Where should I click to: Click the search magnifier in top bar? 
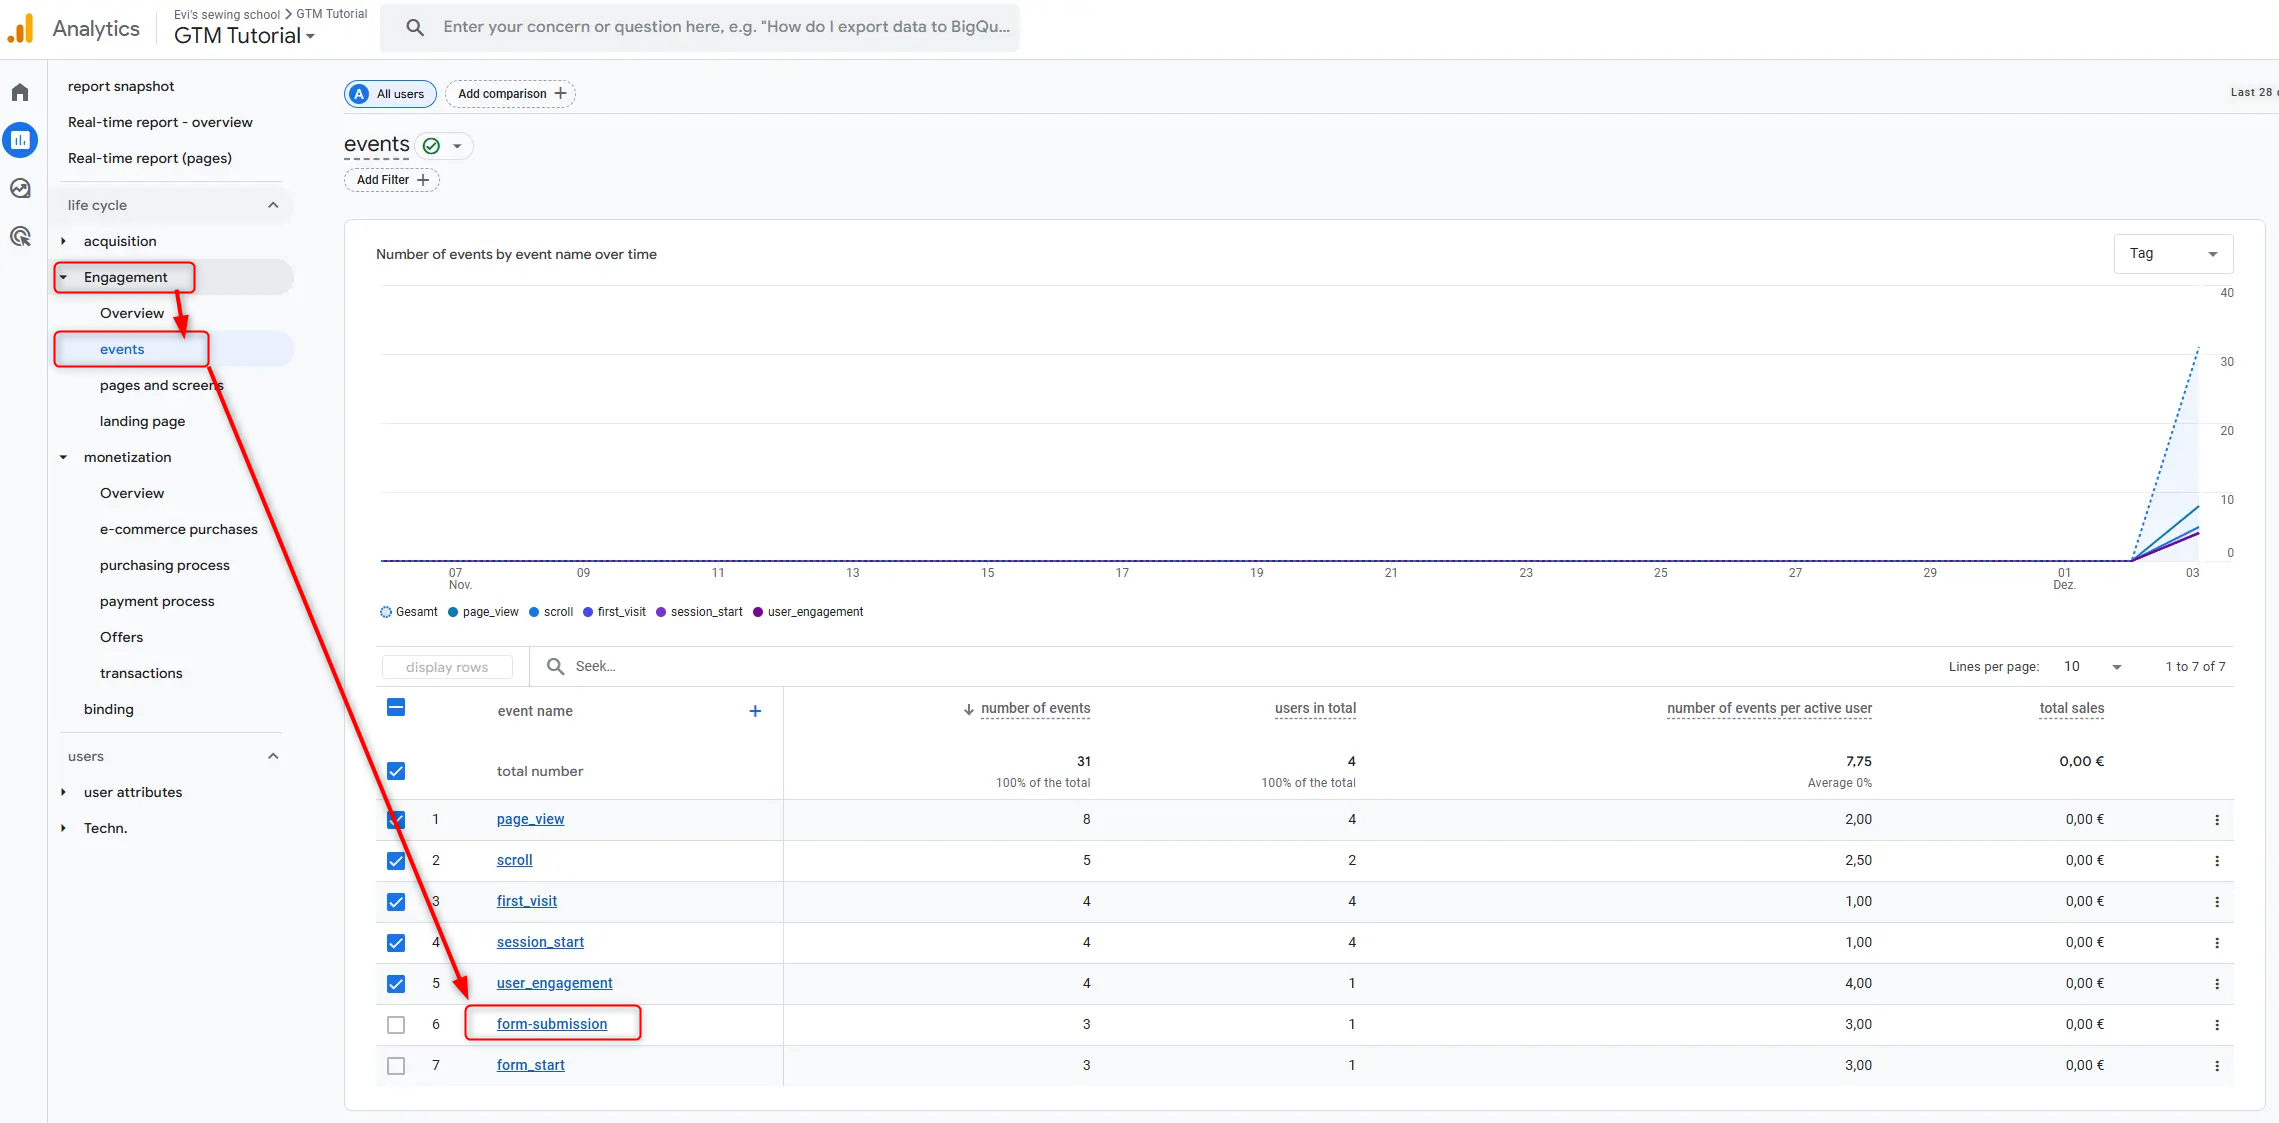tap(414, 27)
